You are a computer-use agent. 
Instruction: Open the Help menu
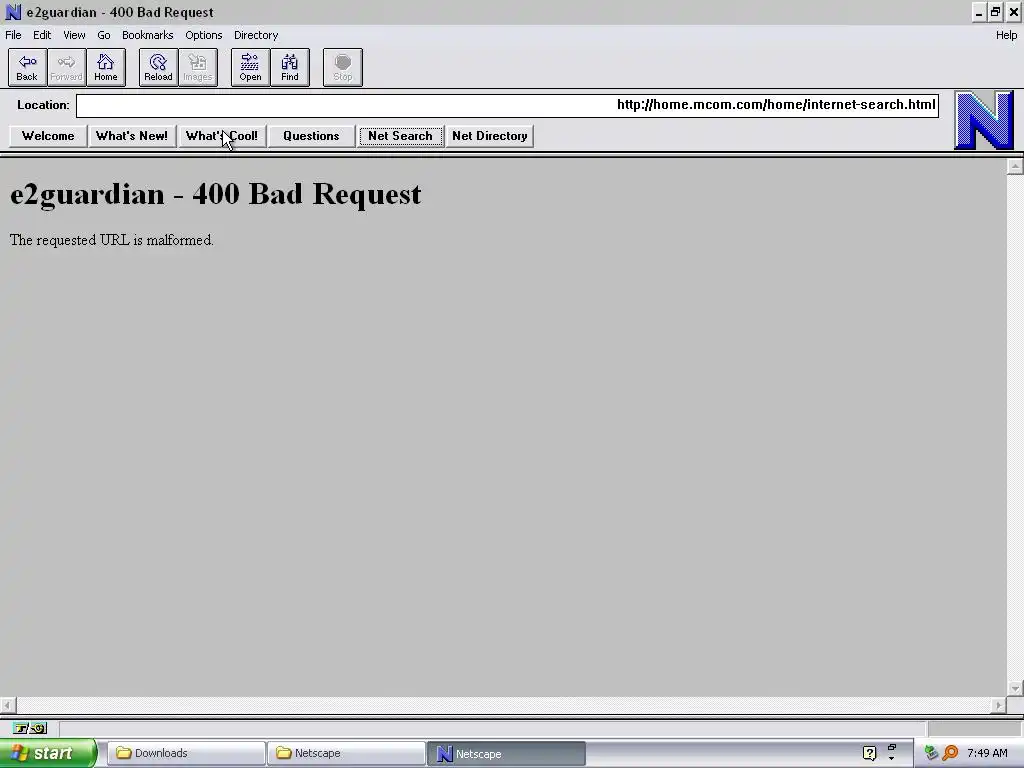(1006, 35)
